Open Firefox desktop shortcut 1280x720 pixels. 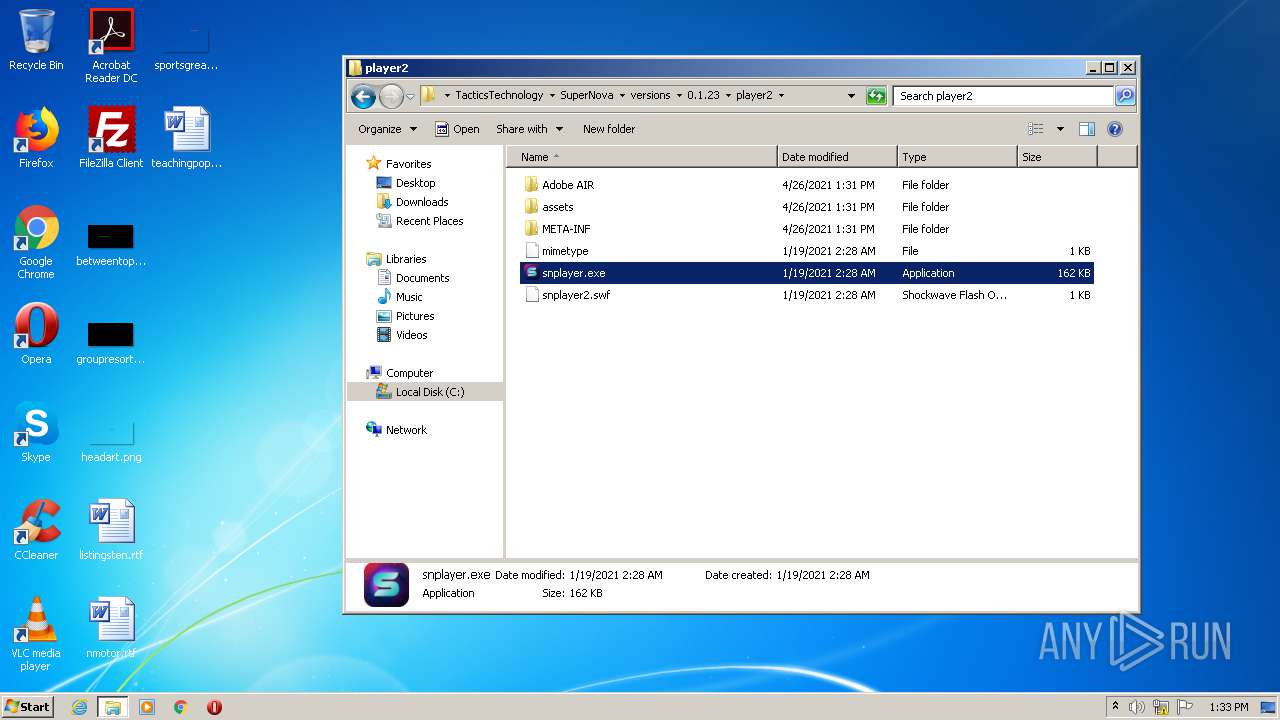(x=36, y=138)
